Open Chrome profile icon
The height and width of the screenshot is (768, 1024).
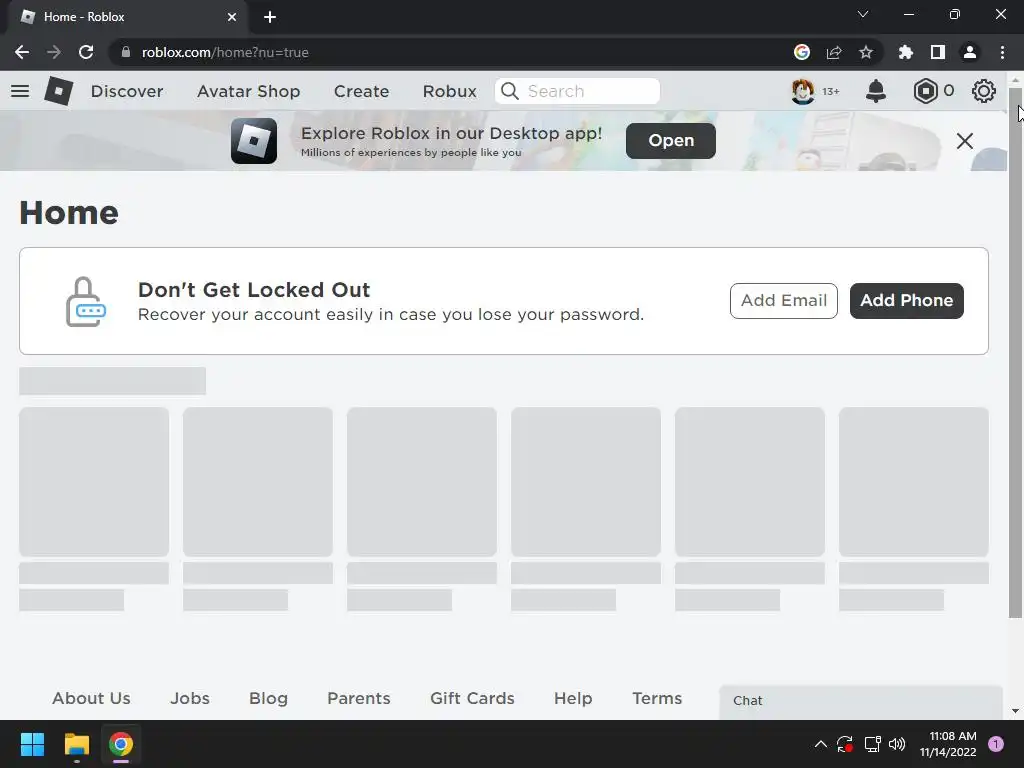pyautogui.click(x=970, y=52)
